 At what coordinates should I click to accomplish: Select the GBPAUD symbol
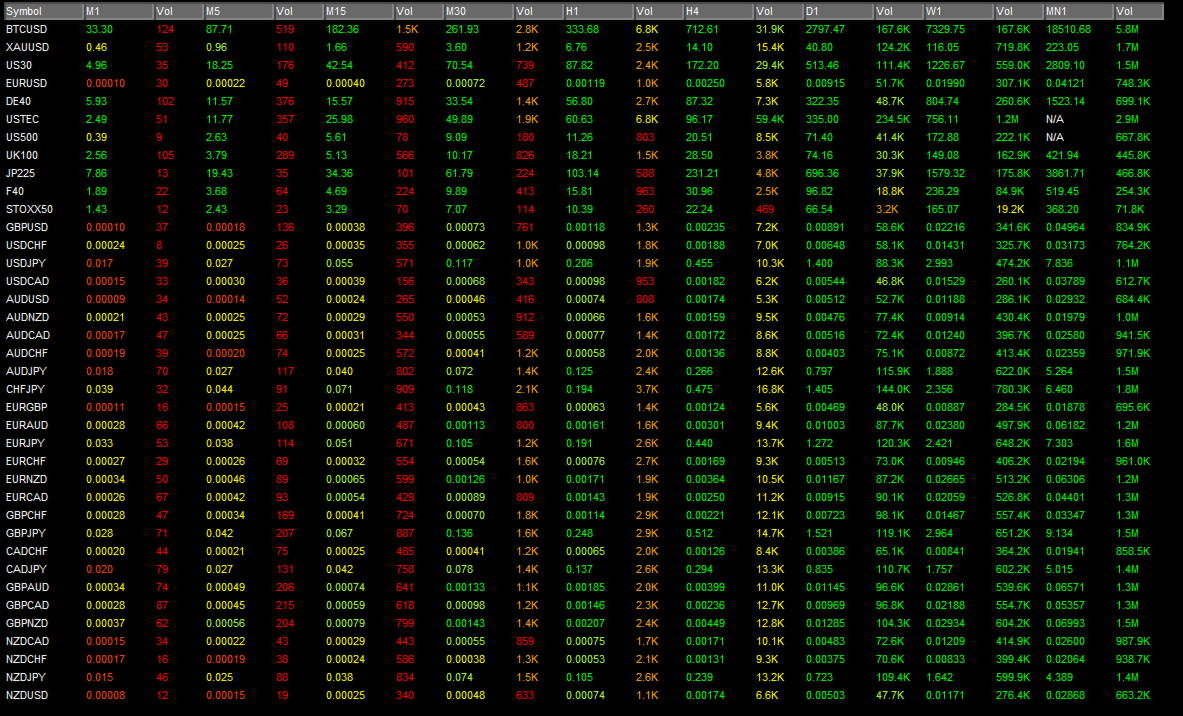pos(27,588)
